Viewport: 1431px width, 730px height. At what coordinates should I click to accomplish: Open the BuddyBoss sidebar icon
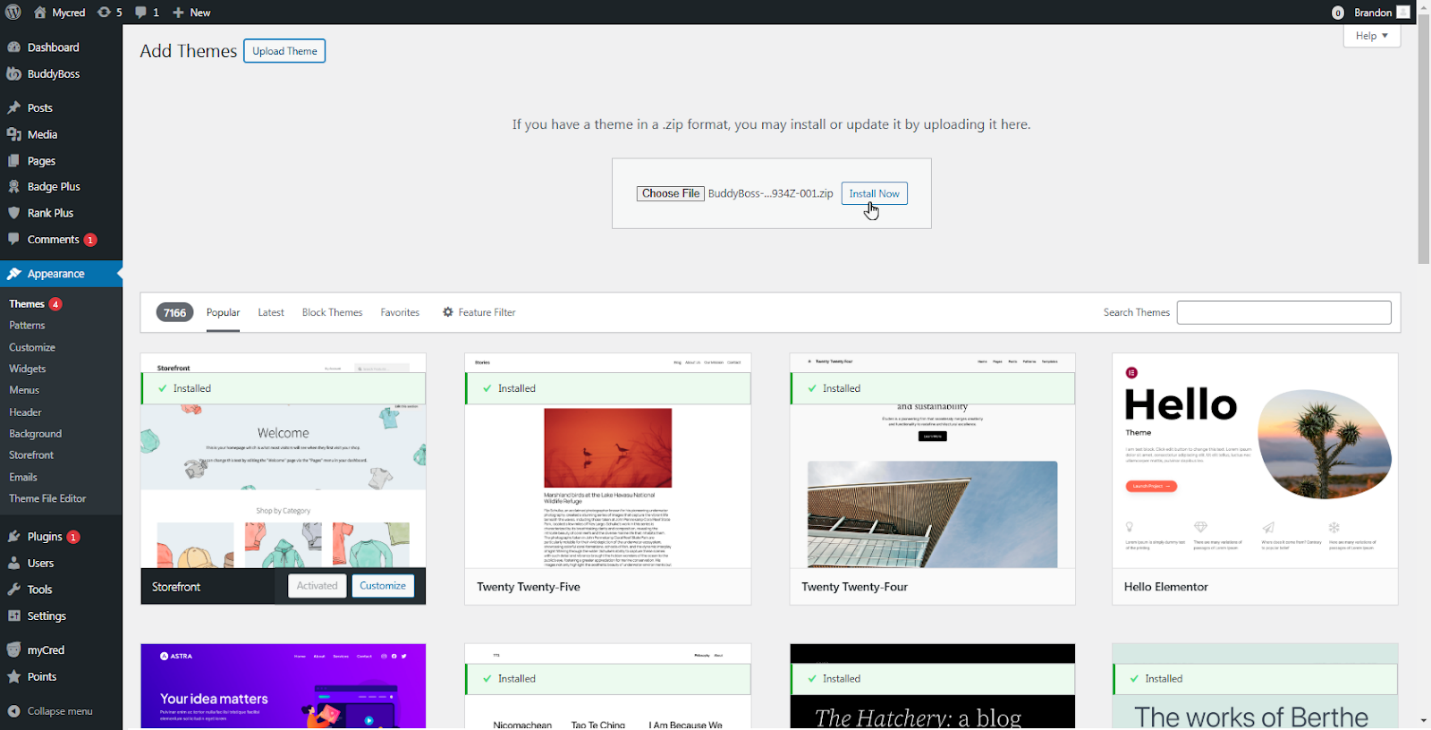(x=14, y=74)
